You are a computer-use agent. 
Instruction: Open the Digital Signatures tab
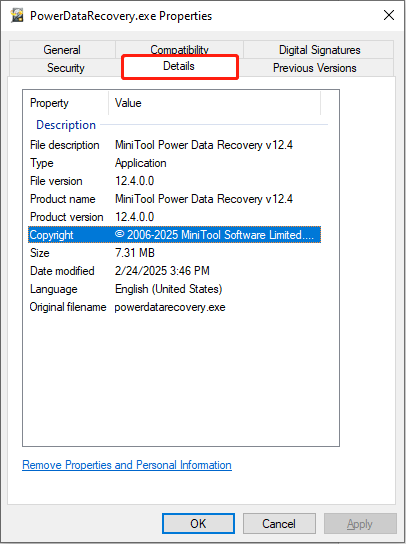[319, 50]
